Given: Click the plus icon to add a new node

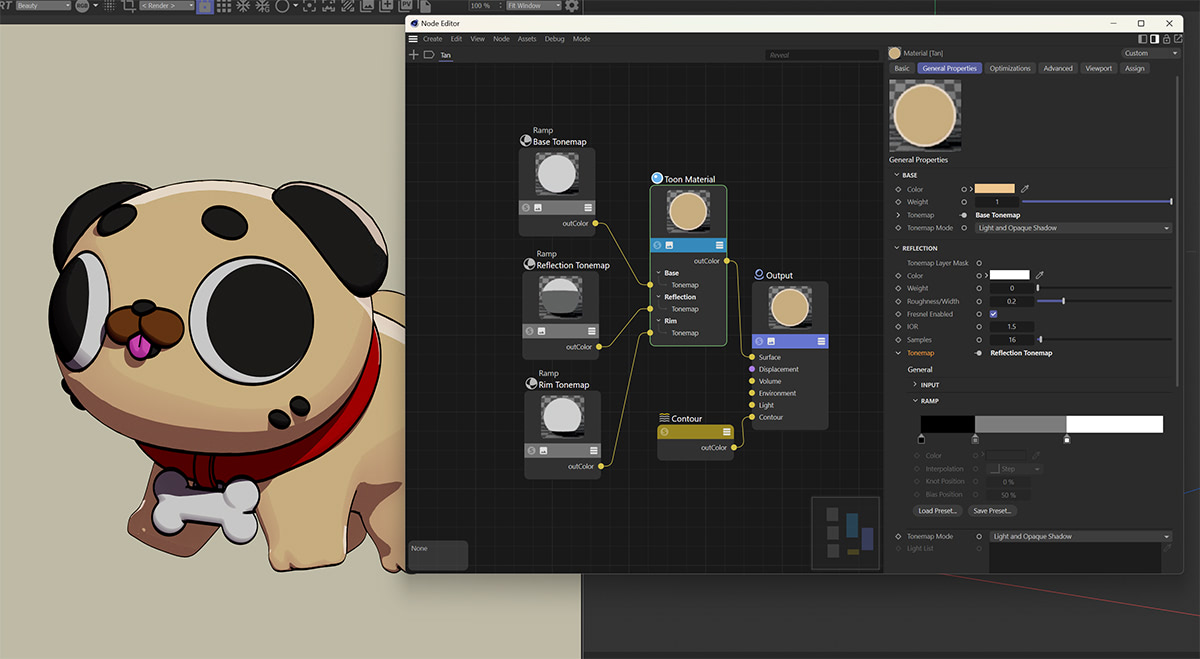Looking at the screenshot, I should point(413,55).
